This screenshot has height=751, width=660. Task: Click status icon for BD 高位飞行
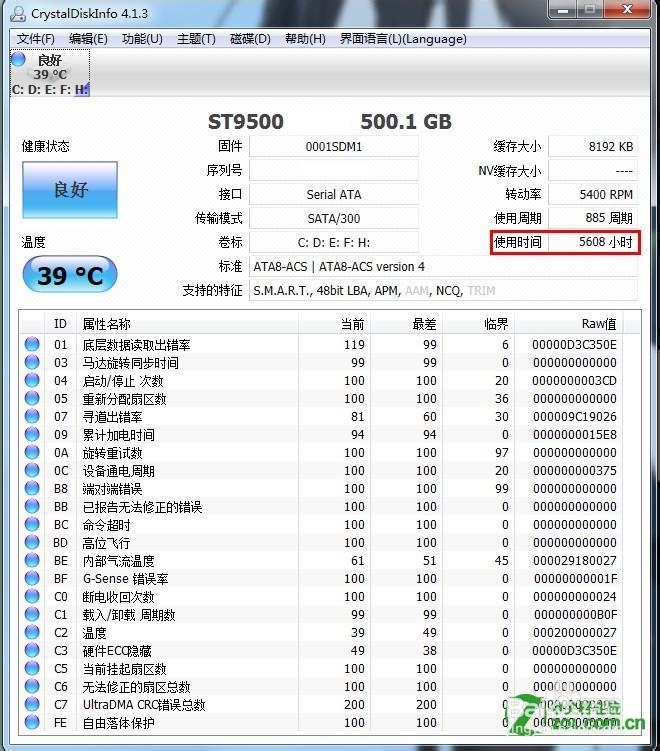coord(32,542)
